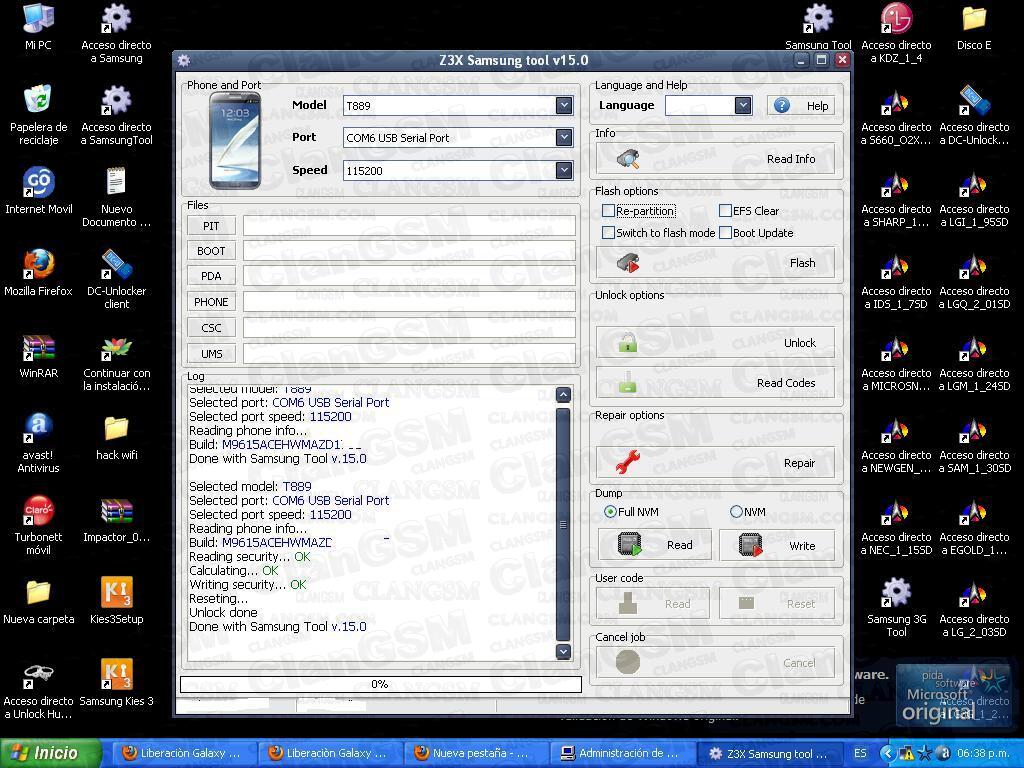Open the Model dropdown showing T889
1024x768 pixels.
(564, 105)
